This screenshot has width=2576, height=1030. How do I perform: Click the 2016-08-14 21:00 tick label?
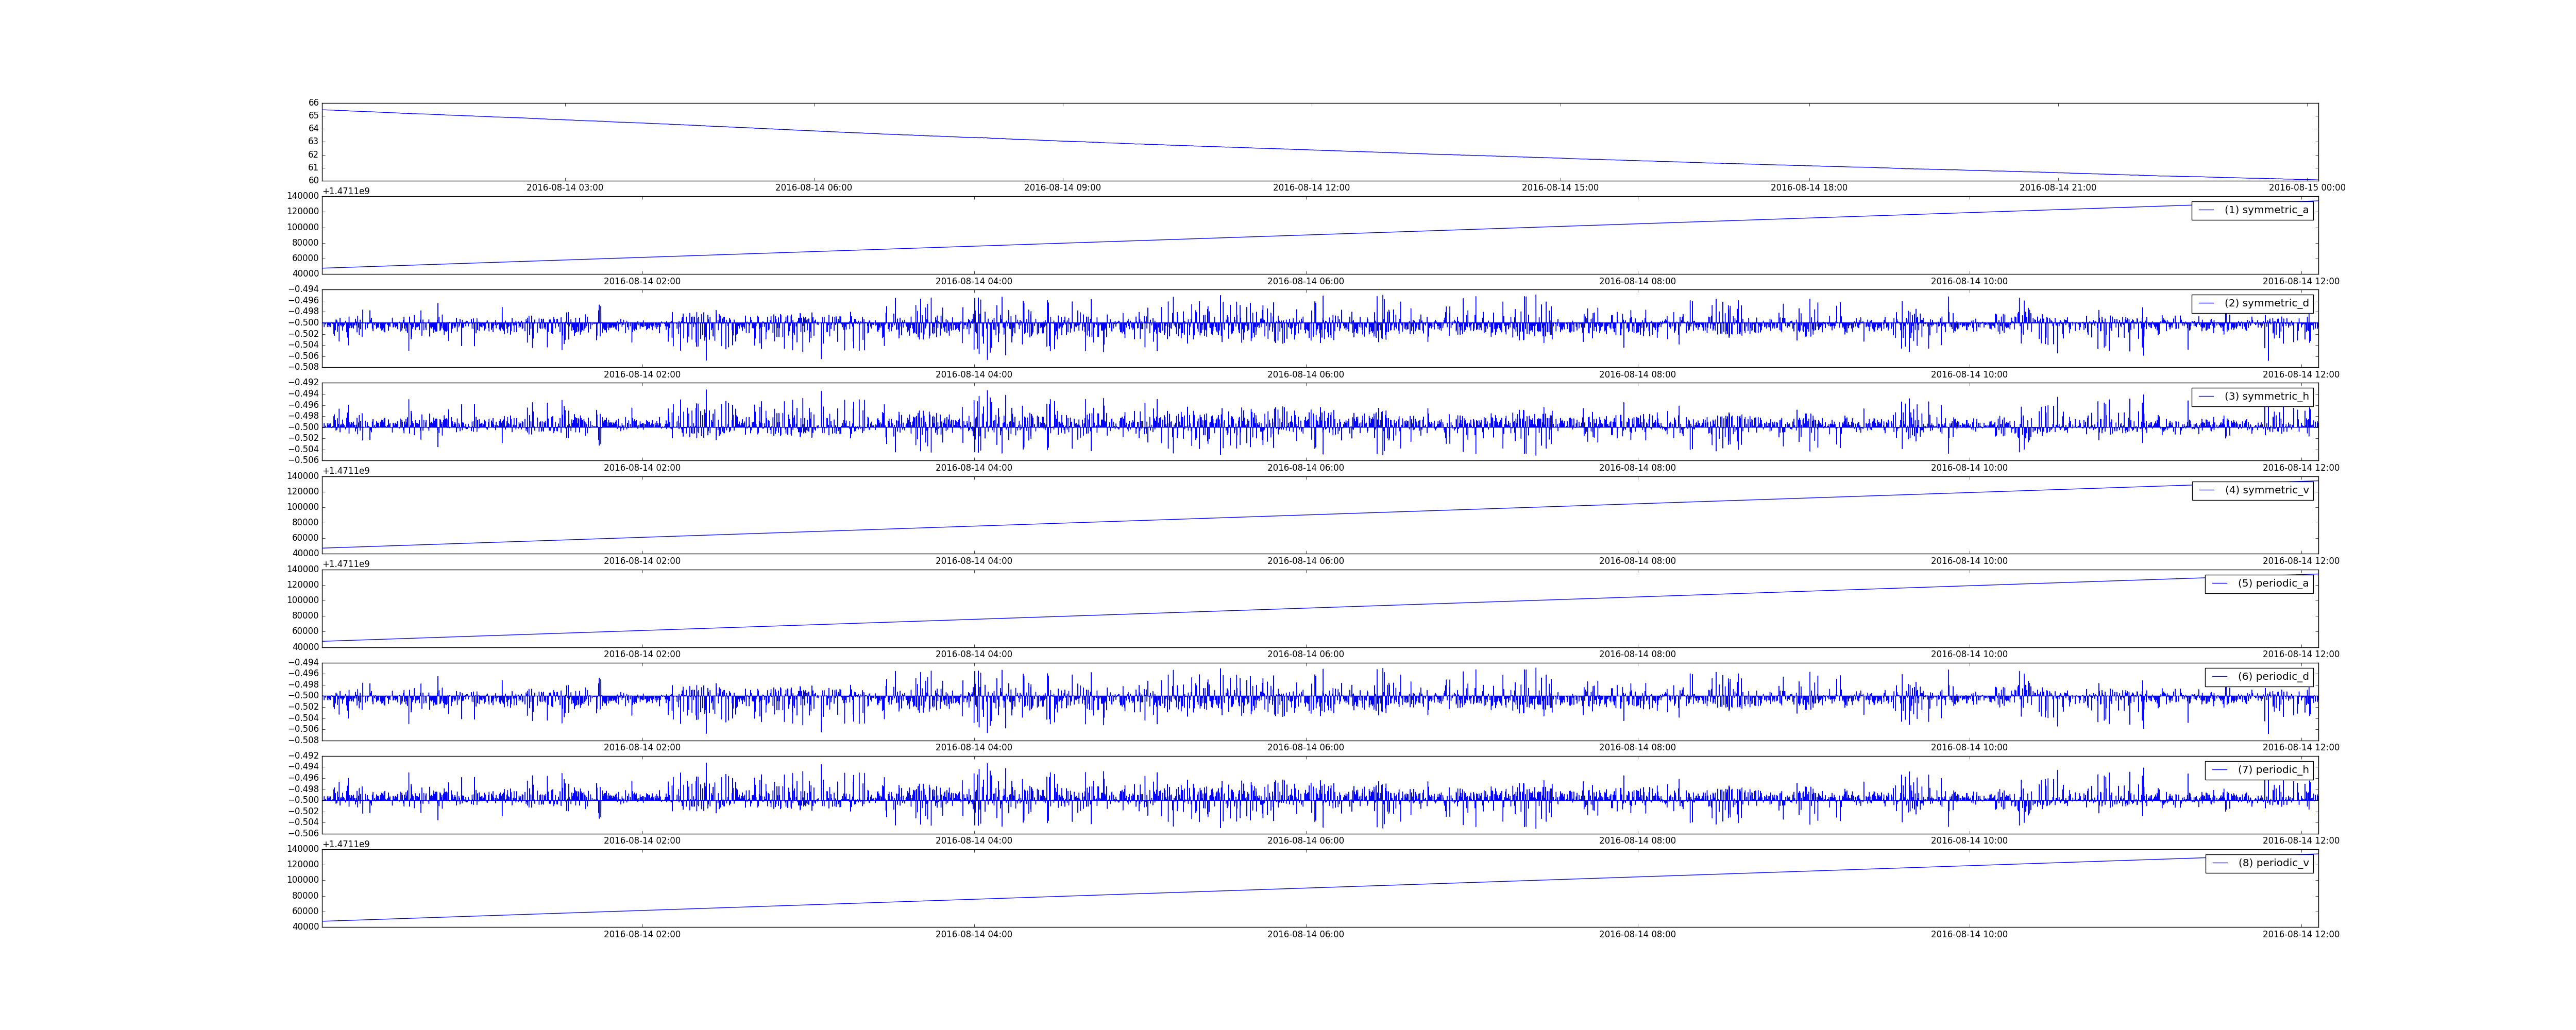[2058, 188]
